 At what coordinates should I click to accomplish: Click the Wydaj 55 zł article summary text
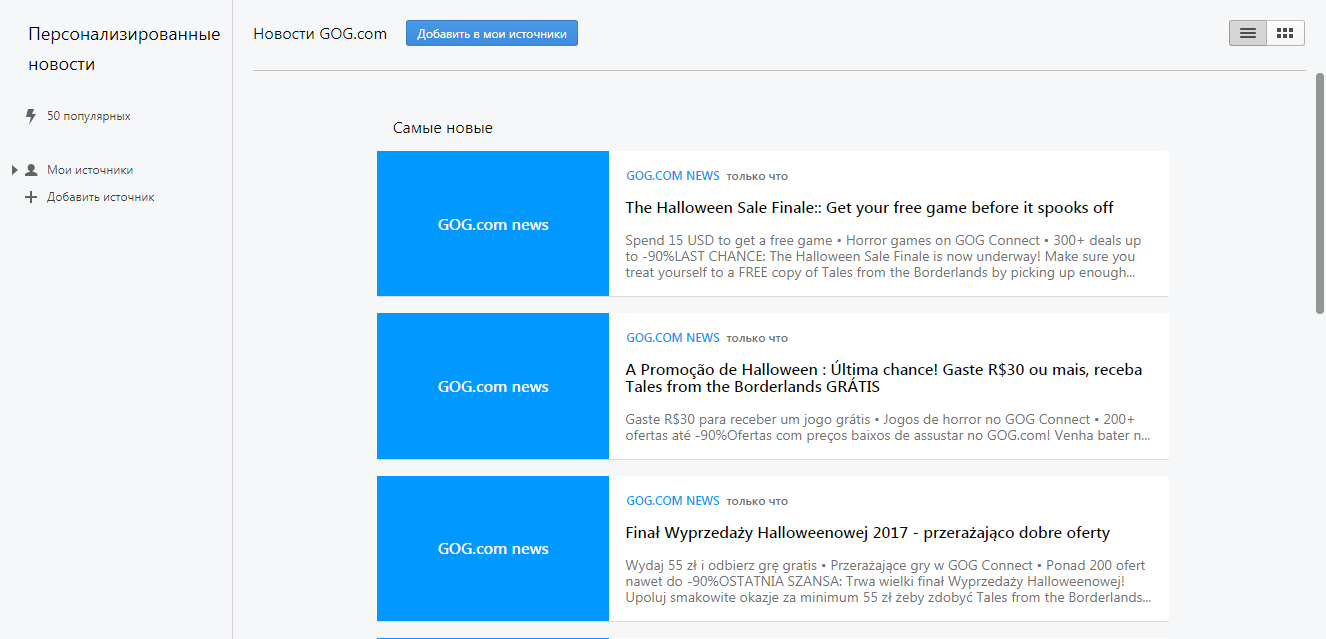(888, 582)
